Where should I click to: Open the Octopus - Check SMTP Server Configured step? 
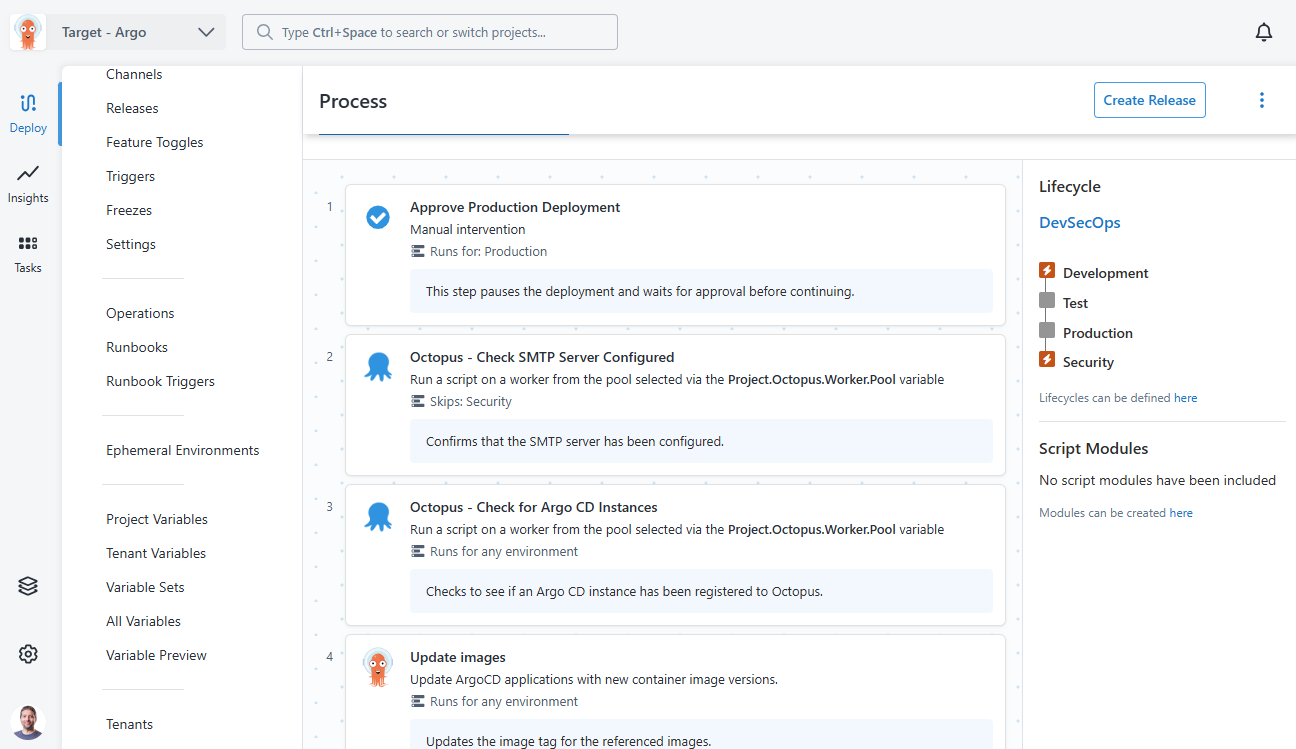pyautogui.click(x=675, y=405)
